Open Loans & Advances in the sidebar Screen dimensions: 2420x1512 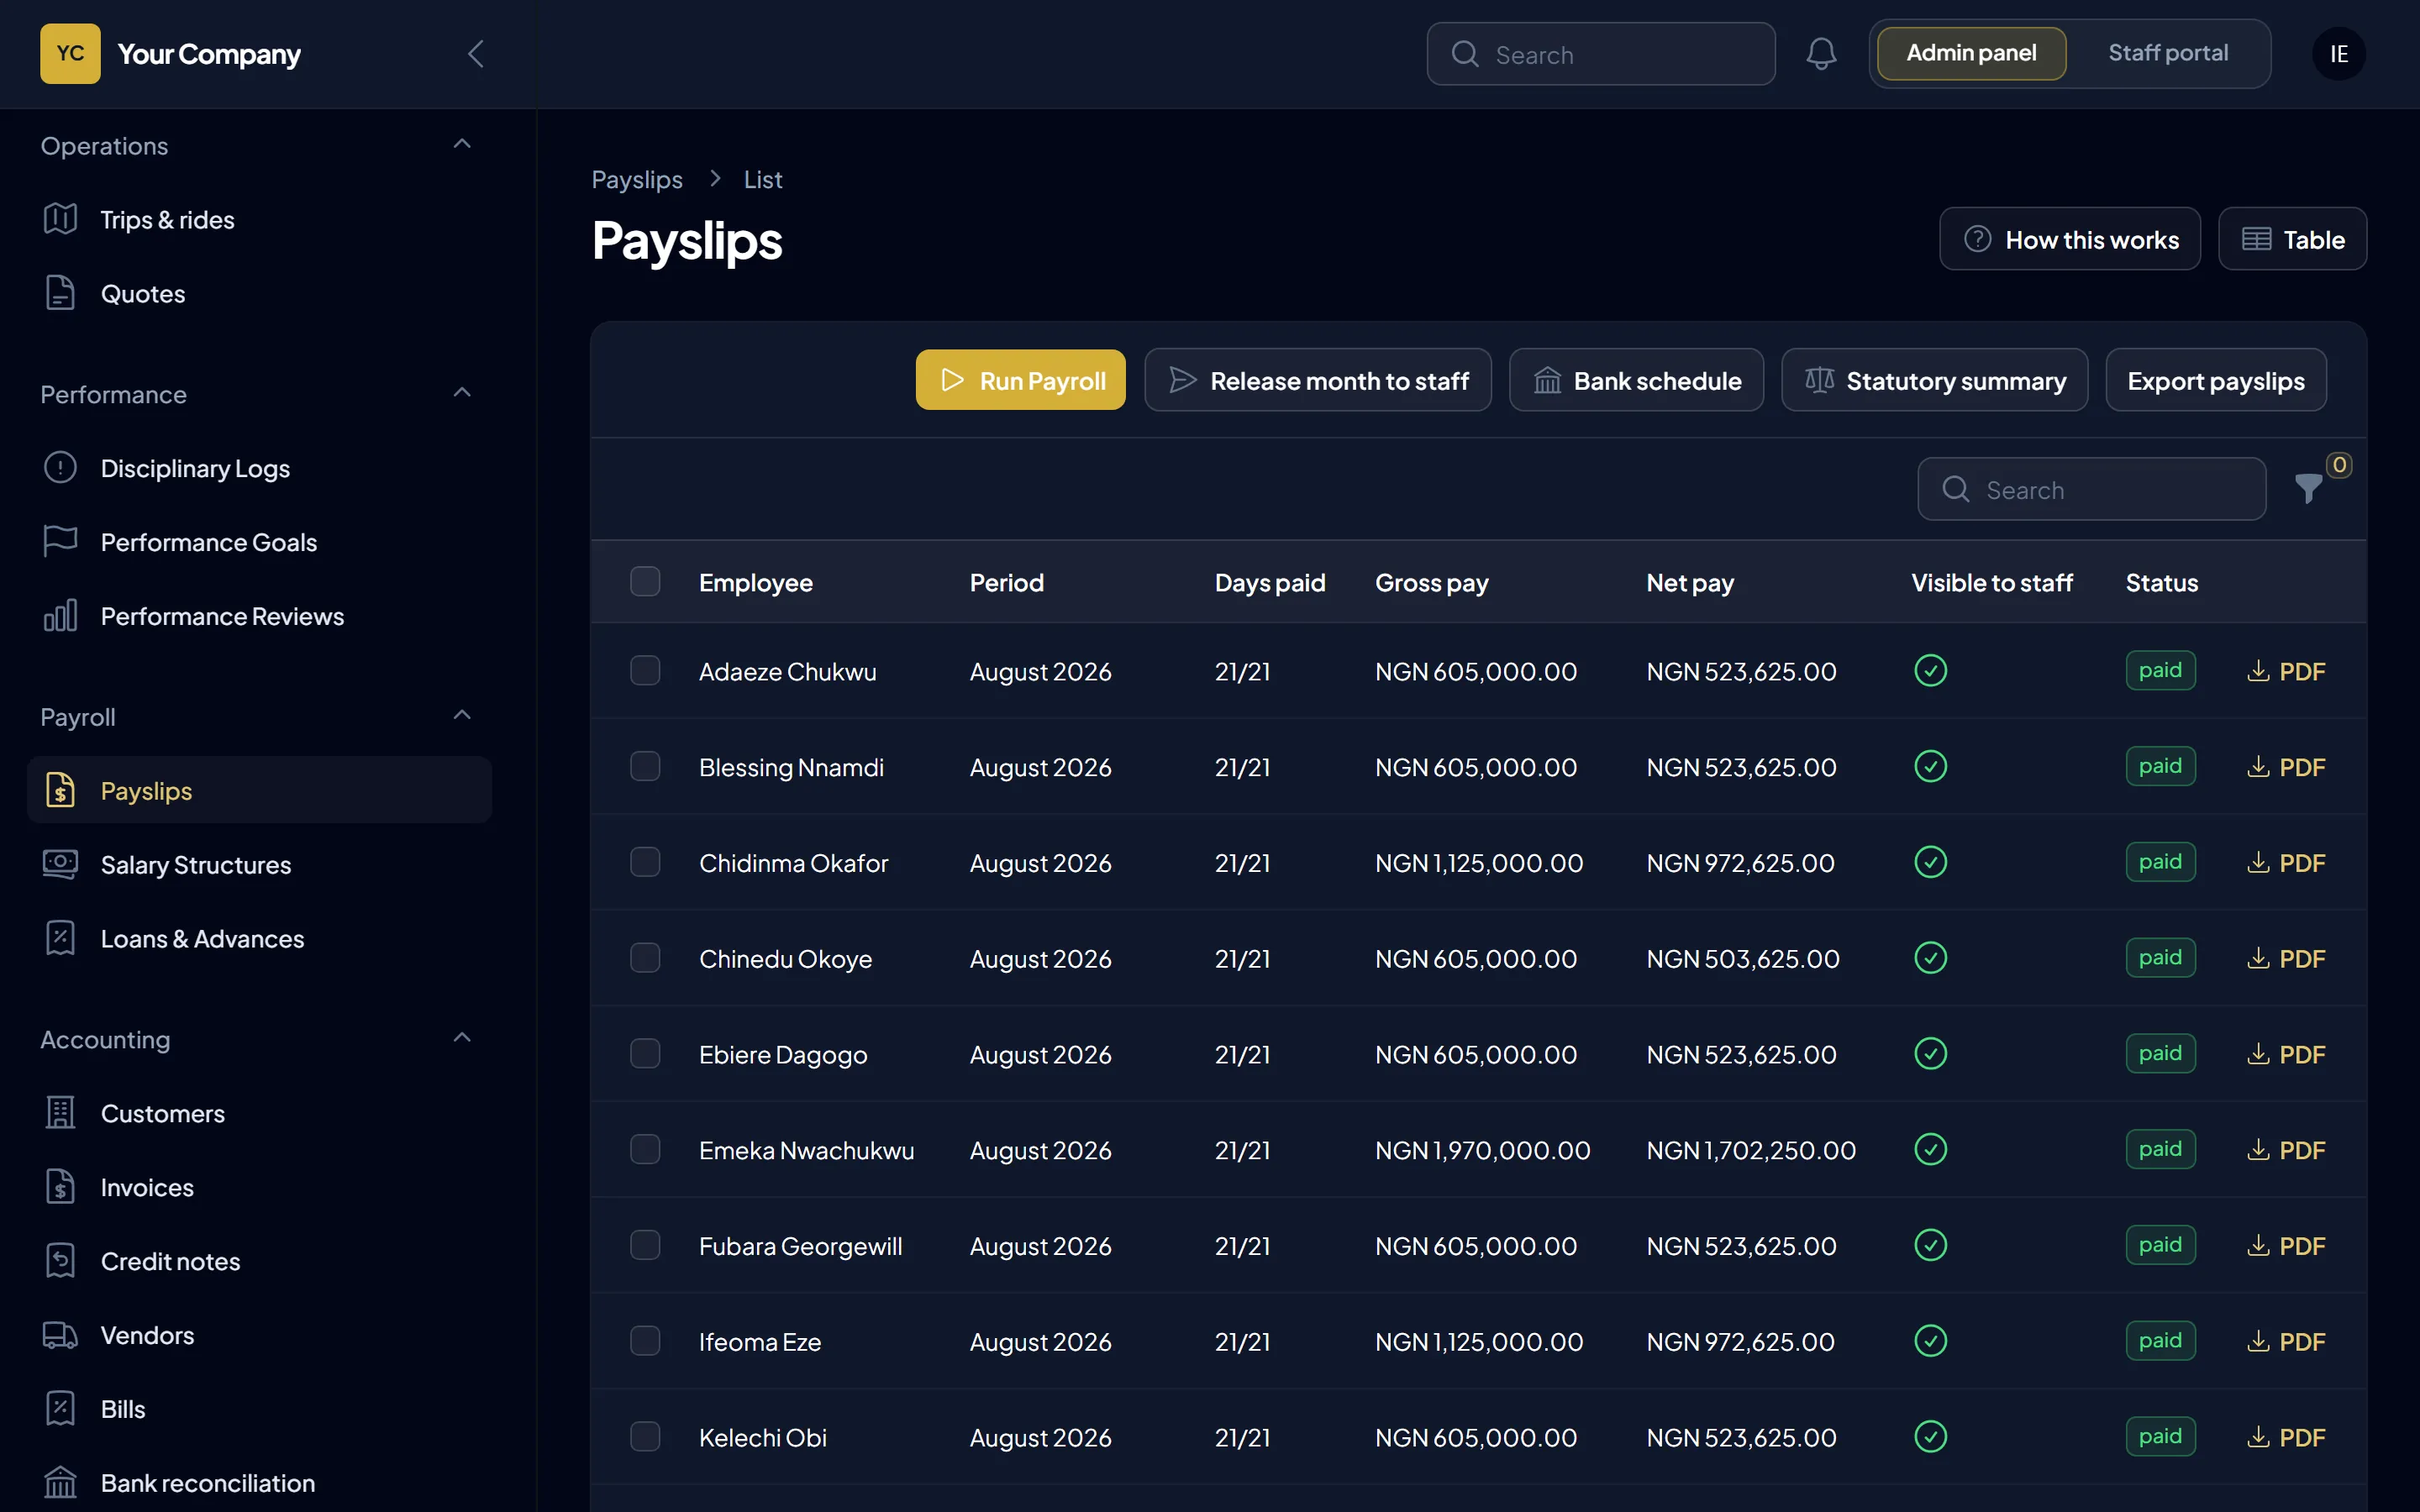[260, 939]
